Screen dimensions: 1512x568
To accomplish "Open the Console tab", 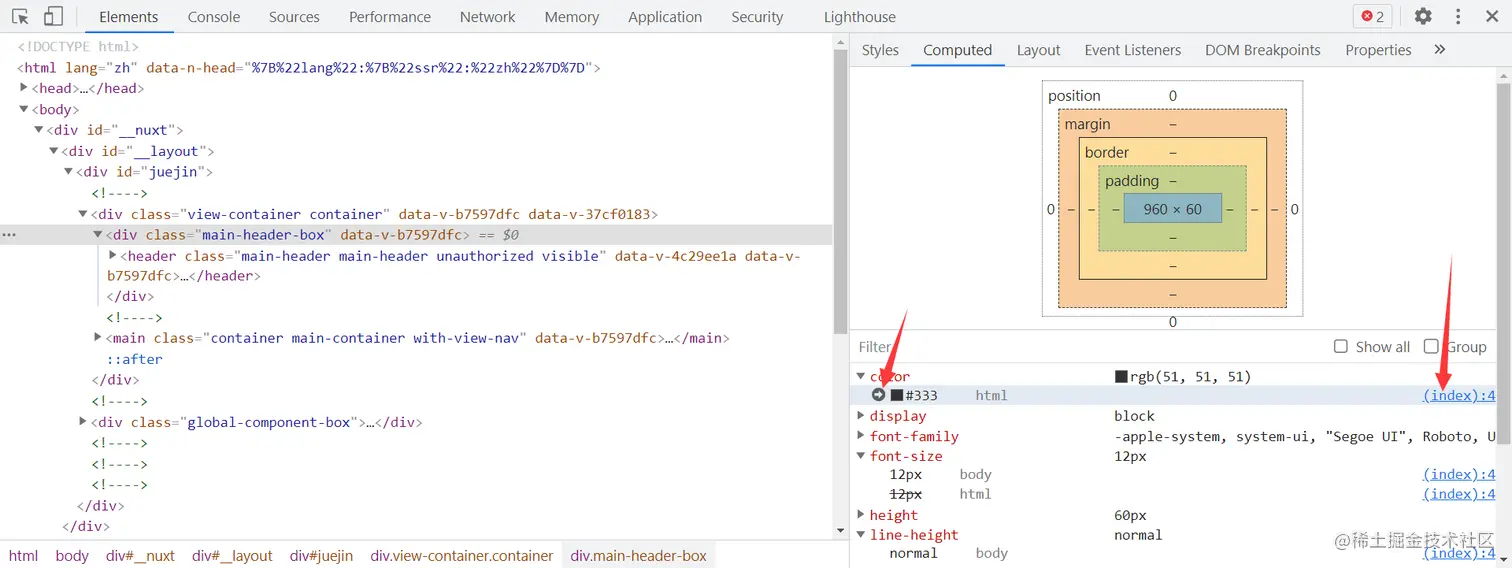I will tap(214, 17).
